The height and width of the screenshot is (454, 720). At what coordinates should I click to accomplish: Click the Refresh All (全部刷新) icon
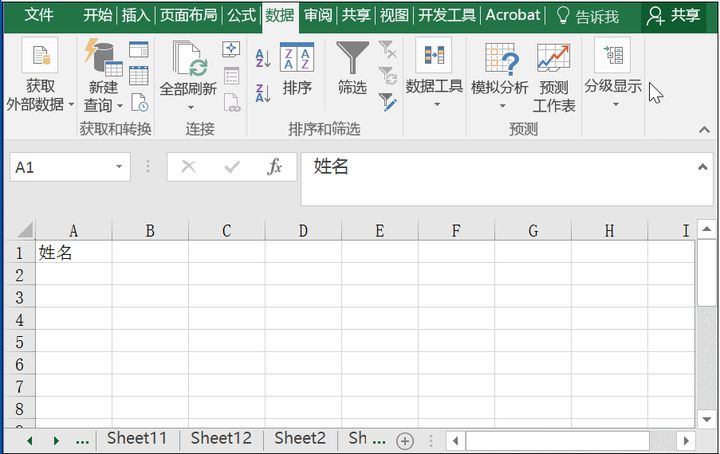[x=188, y=59]
